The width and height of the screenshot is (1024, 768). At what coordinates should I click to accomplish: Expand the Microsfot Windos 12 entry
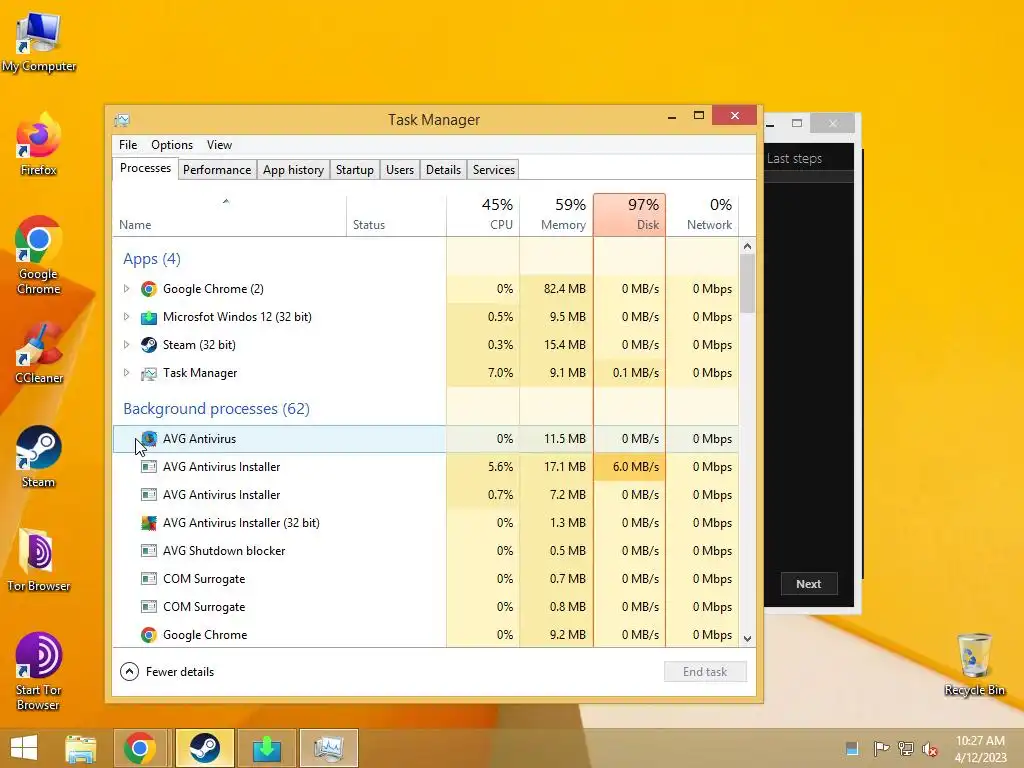pos(127,317)
